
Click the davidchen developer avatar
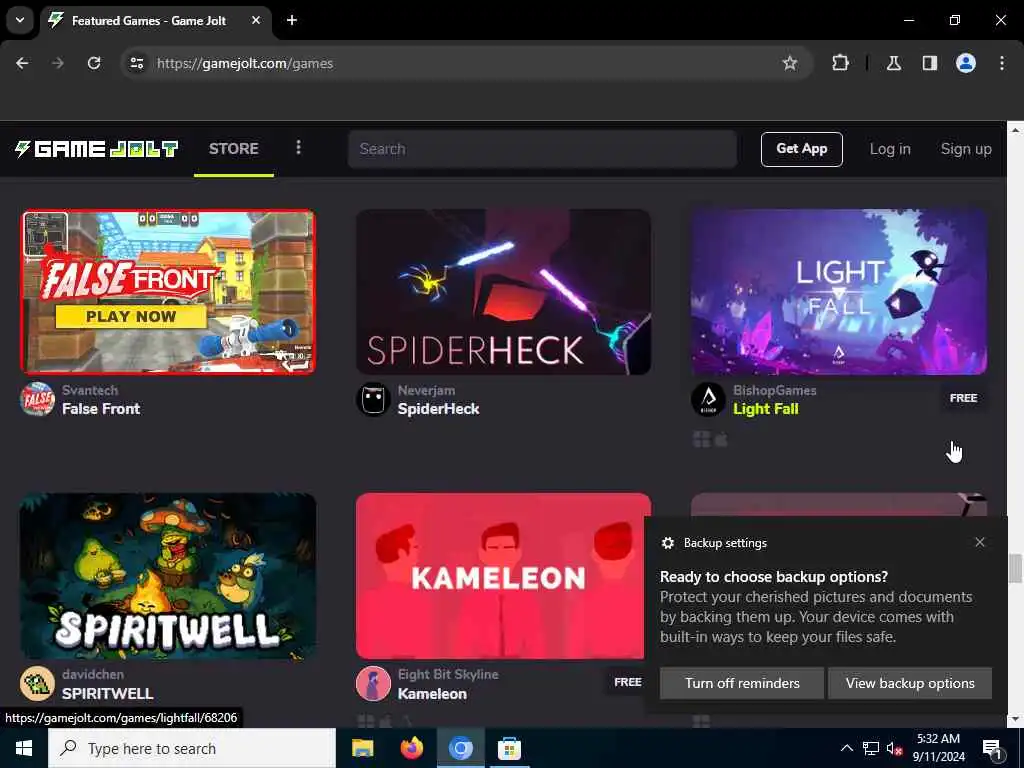[37, 683]
